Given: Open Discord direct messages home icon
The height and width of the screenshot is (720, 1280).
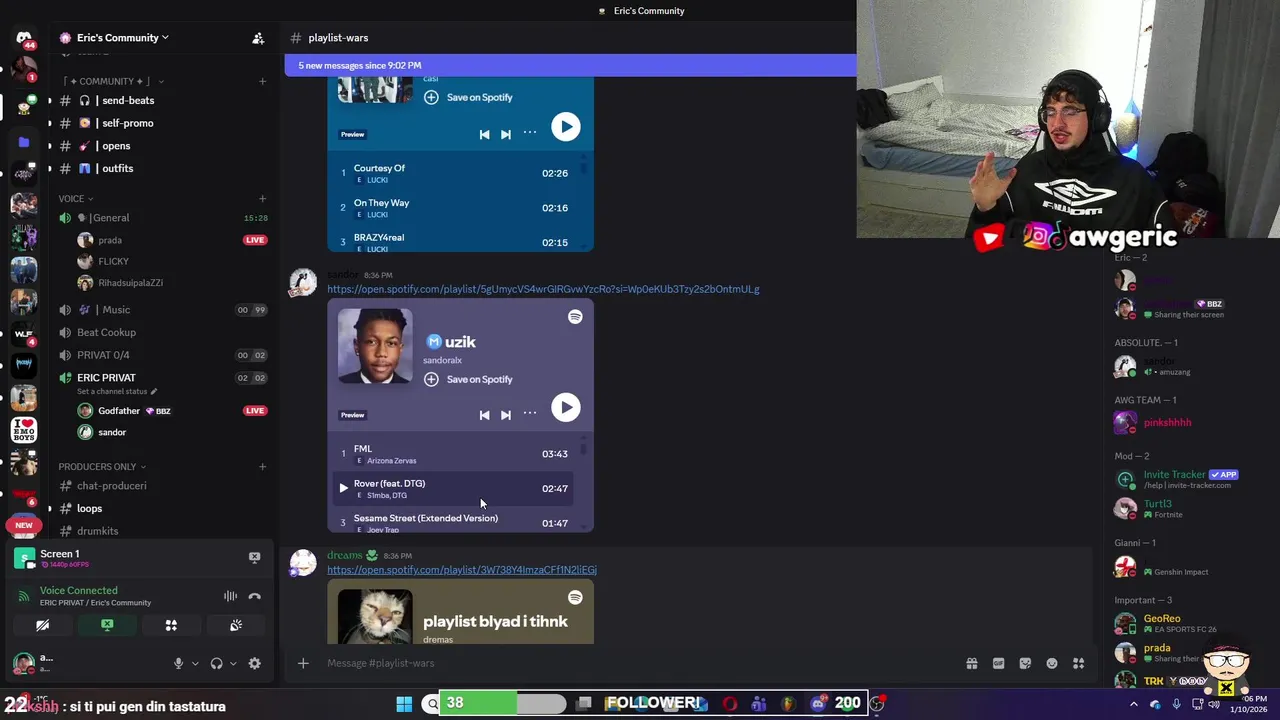Looking at the screenshot, I should (x=24, y=38).
